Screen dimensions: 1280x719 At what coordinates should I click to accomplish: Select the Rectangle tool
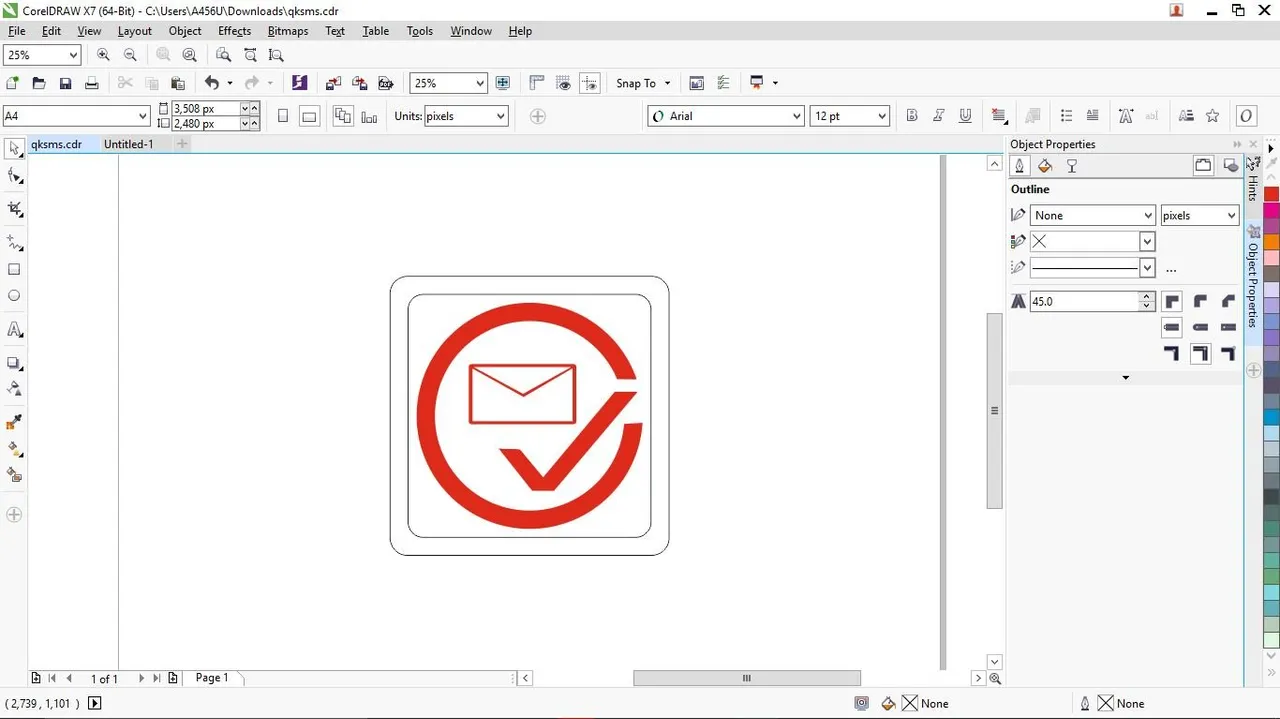tap(14, 270)
